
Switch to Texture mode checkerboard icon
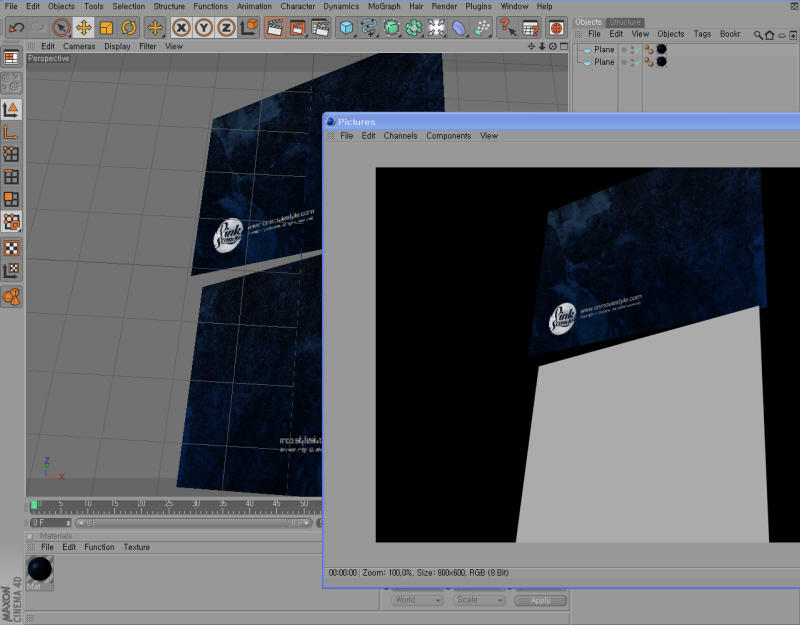pos(11,248)
